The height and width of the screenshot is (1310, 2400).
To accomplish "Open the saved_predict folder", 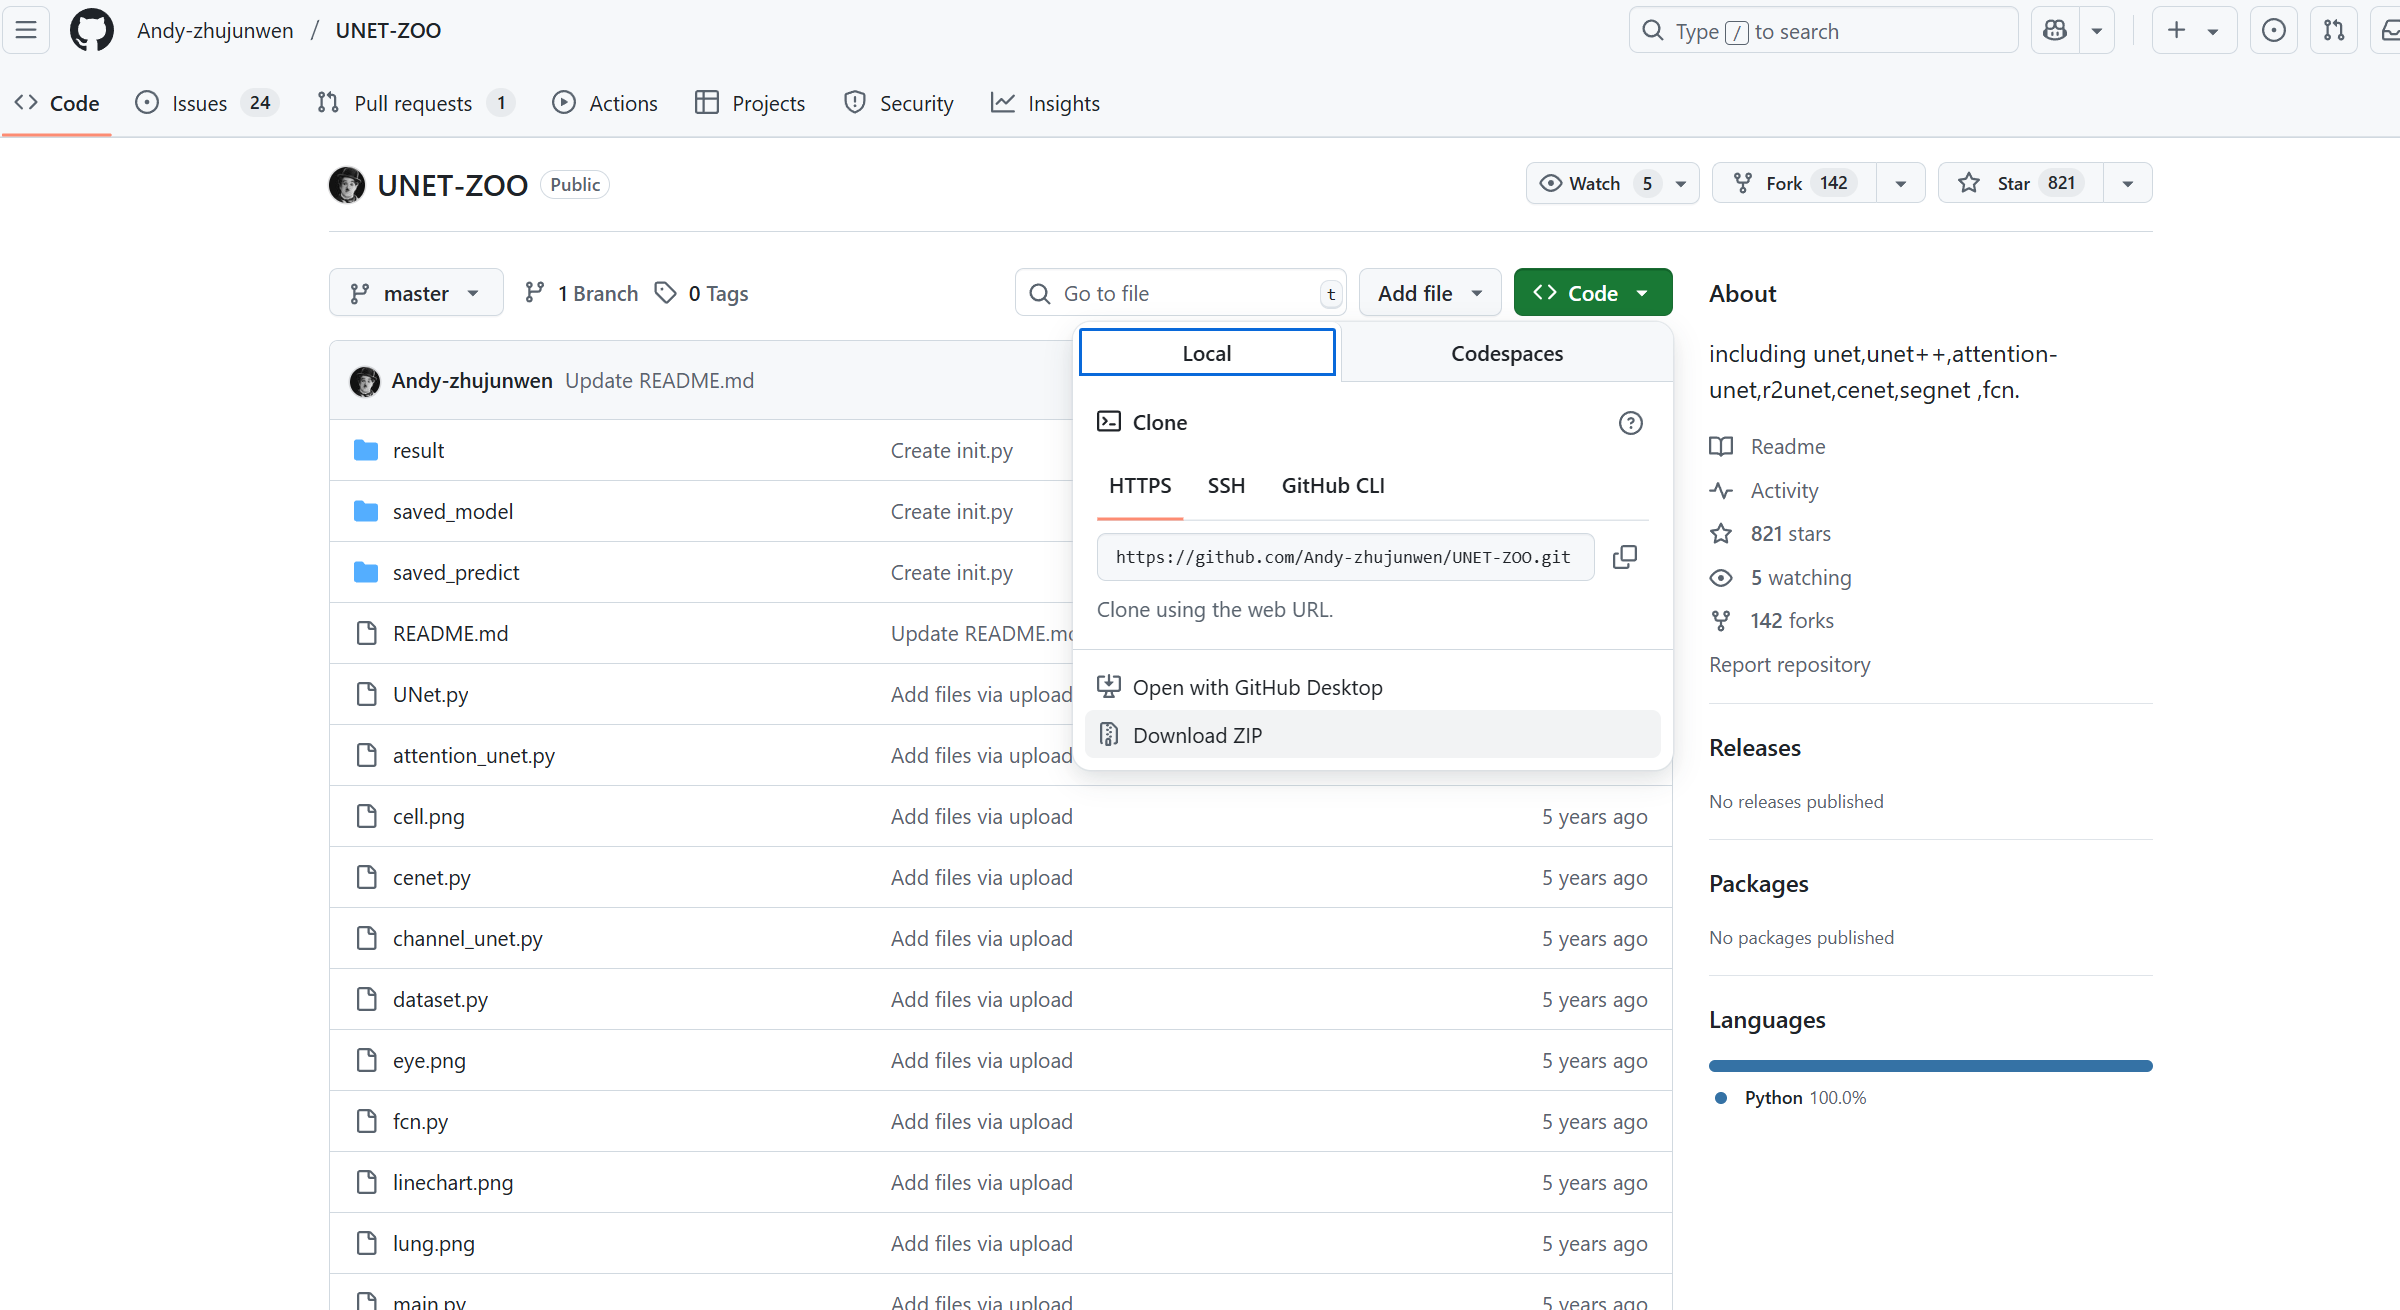I will pyautogui.click(x=456, y=573).
